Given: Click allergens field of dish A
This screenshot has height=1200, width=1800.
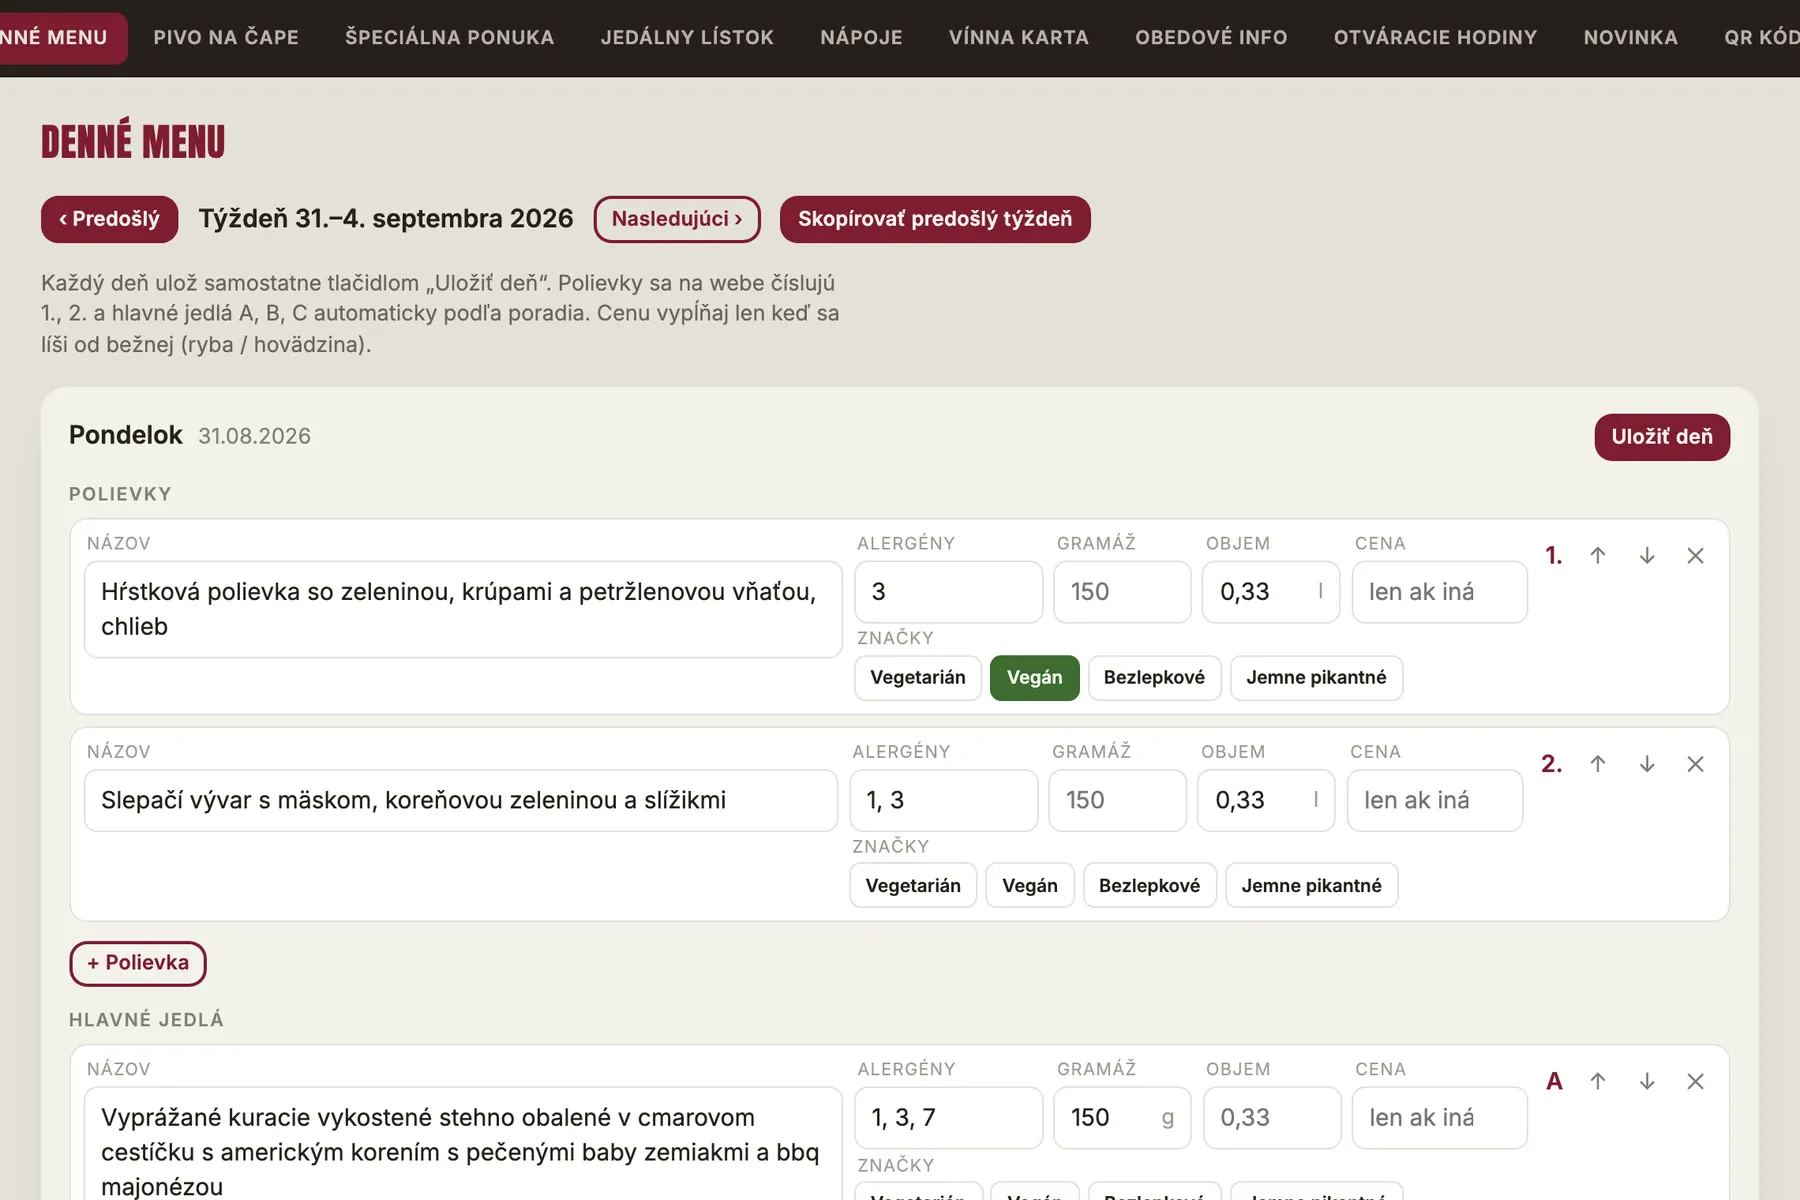Looking at the screenshot, I should coord(948,1118).
